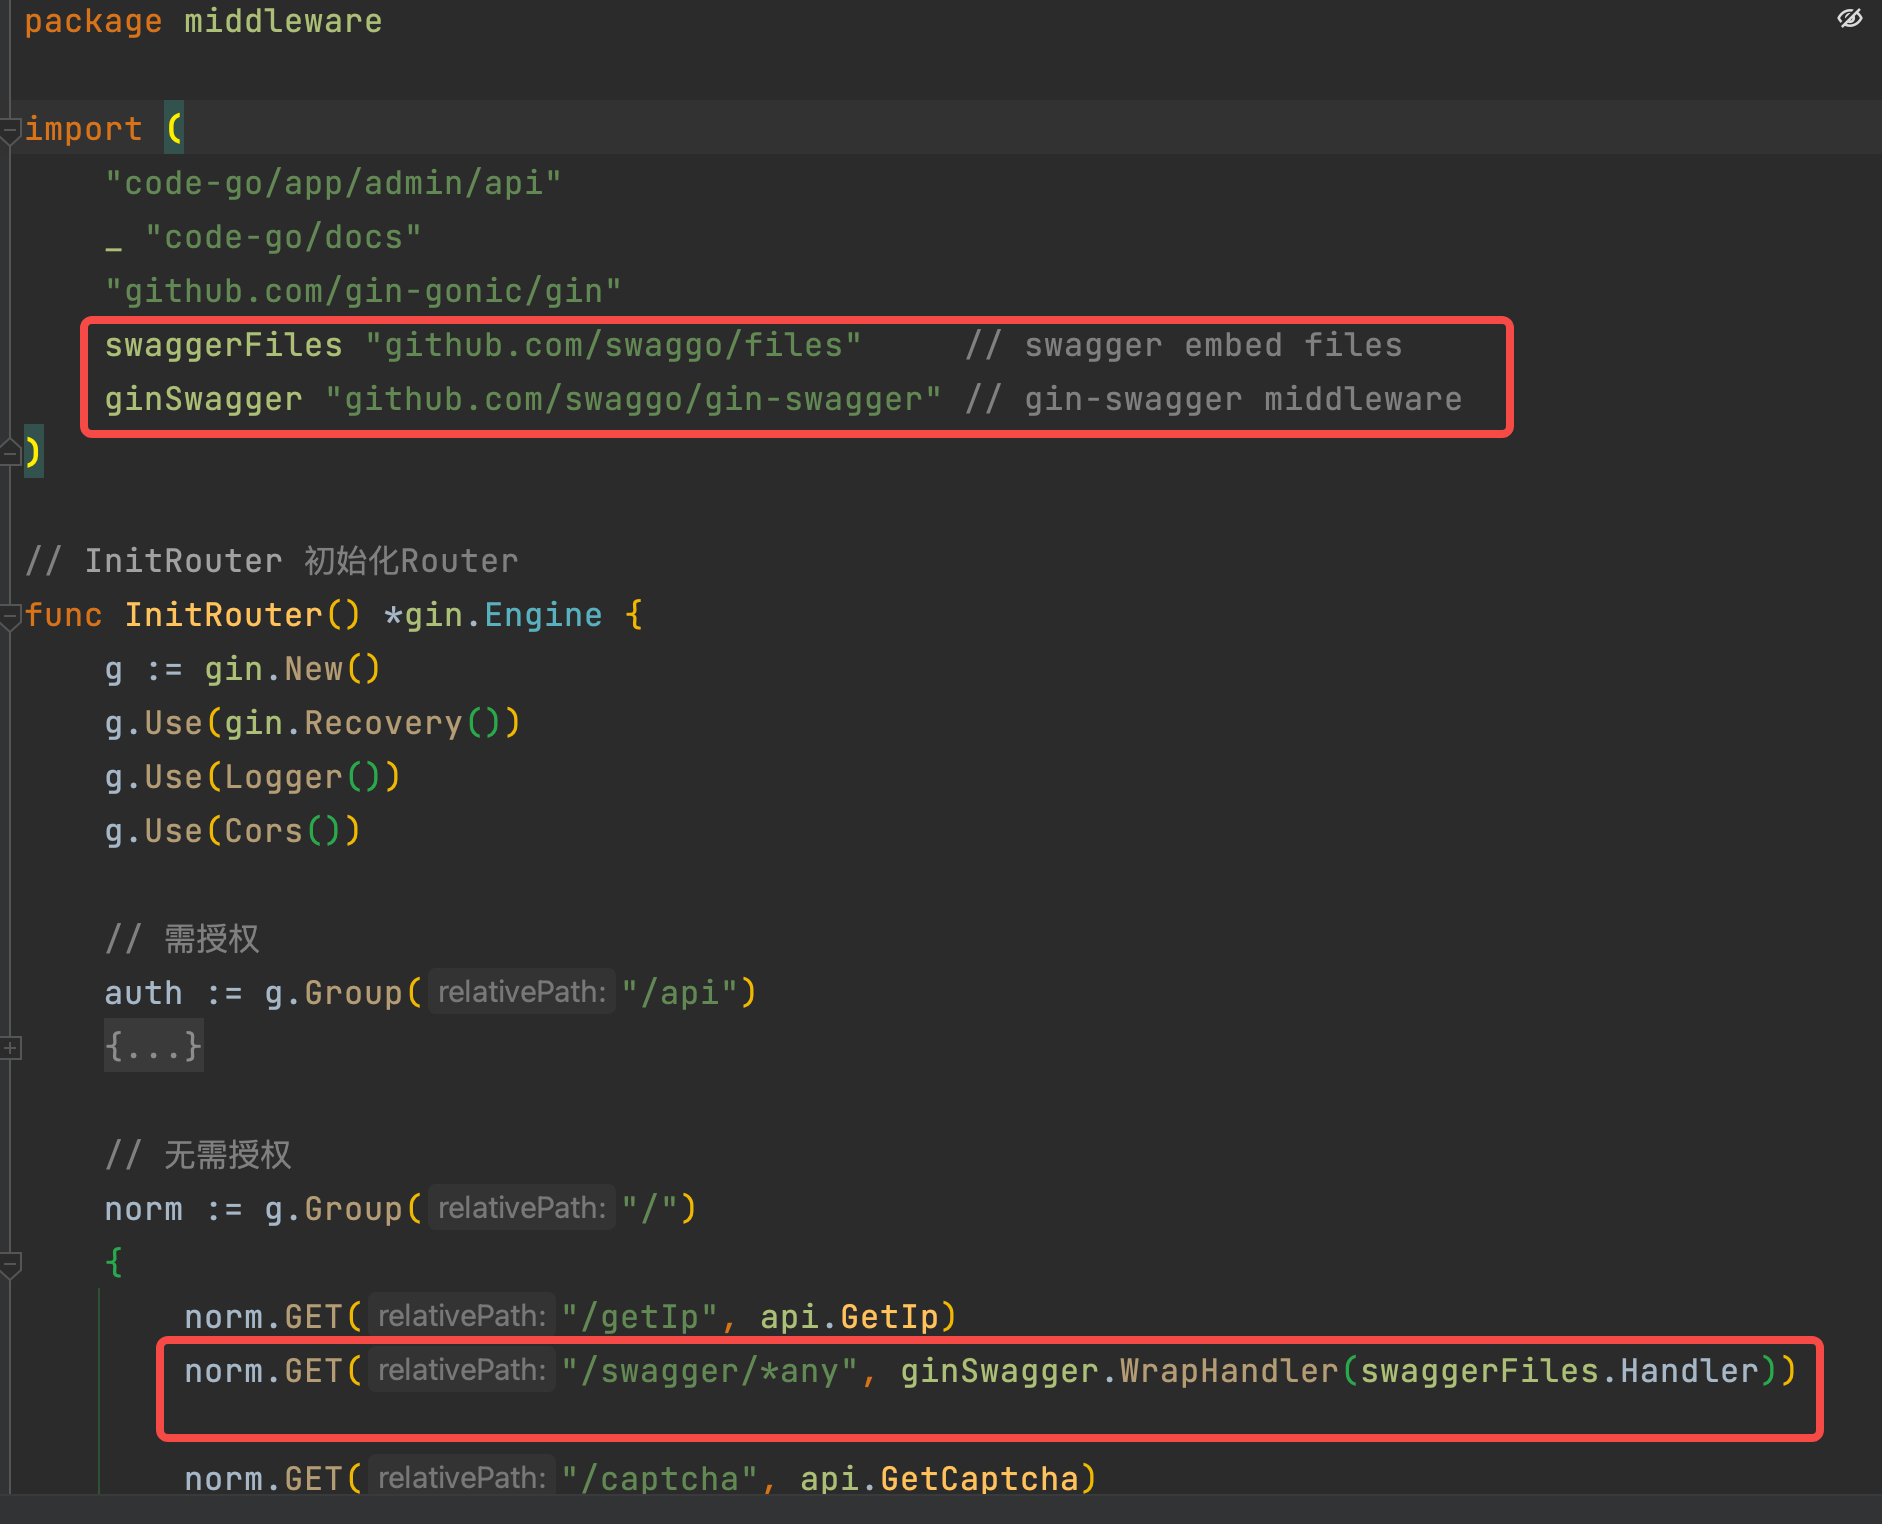Viewport: 1882px width, 1524px height.
Task: Collapse the InitRouter function fold marker
Action: [x=11, y=616]
